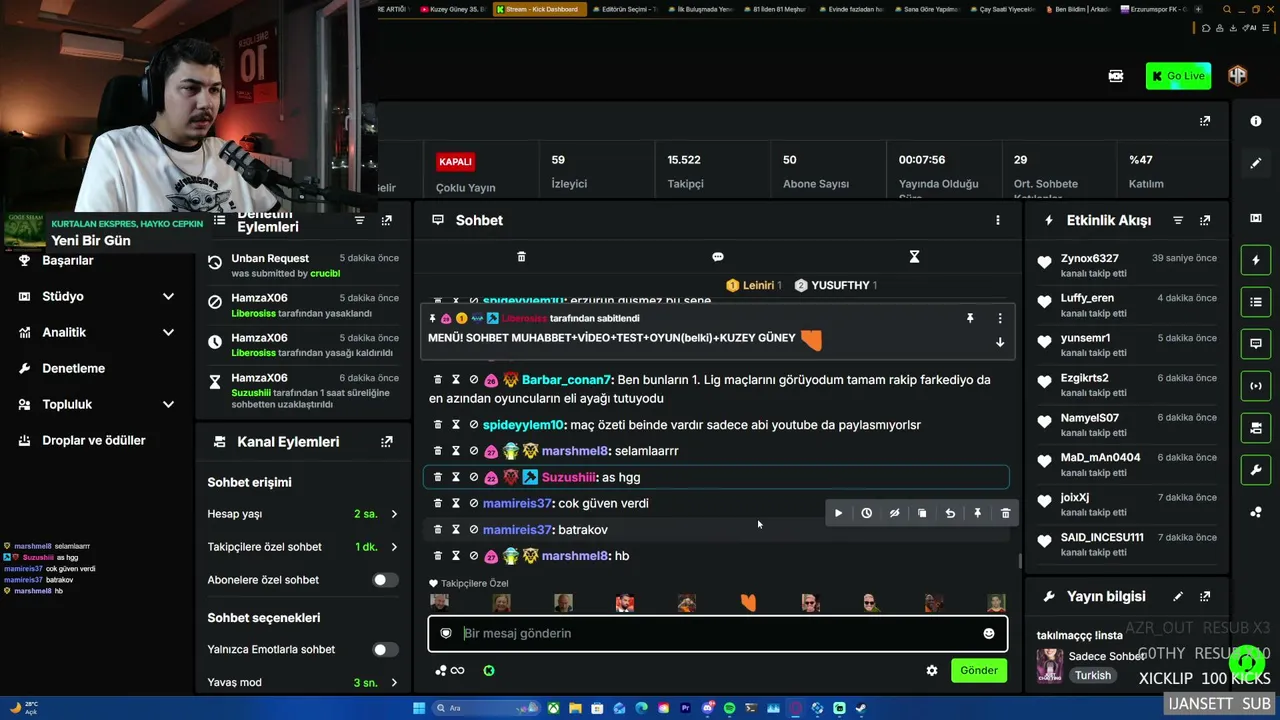Click copy icon in message hover toolbar
Screen dimensions: 1280x720
tap(922, 513)
